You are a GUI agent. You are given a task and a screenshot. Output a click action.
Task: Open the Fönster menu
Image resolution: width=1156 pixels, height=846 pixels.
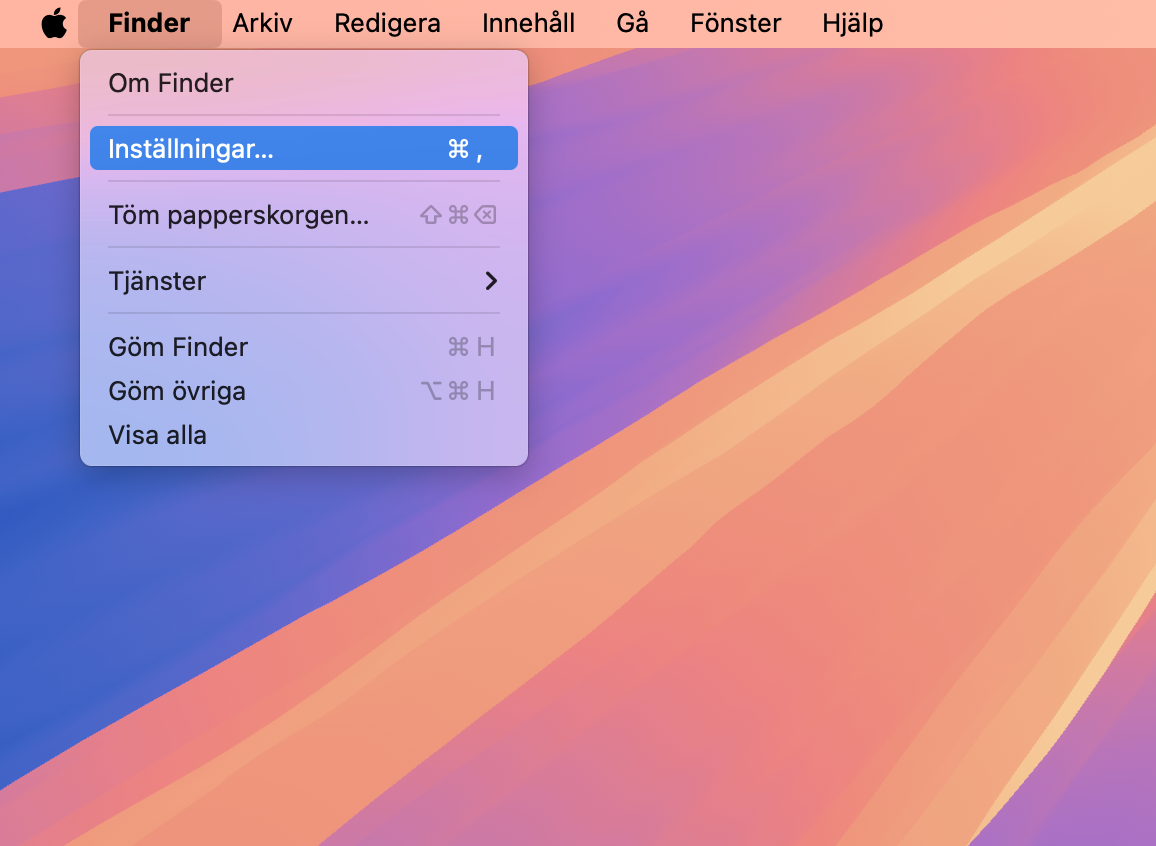pyautogui.click(x=735, y=23)
